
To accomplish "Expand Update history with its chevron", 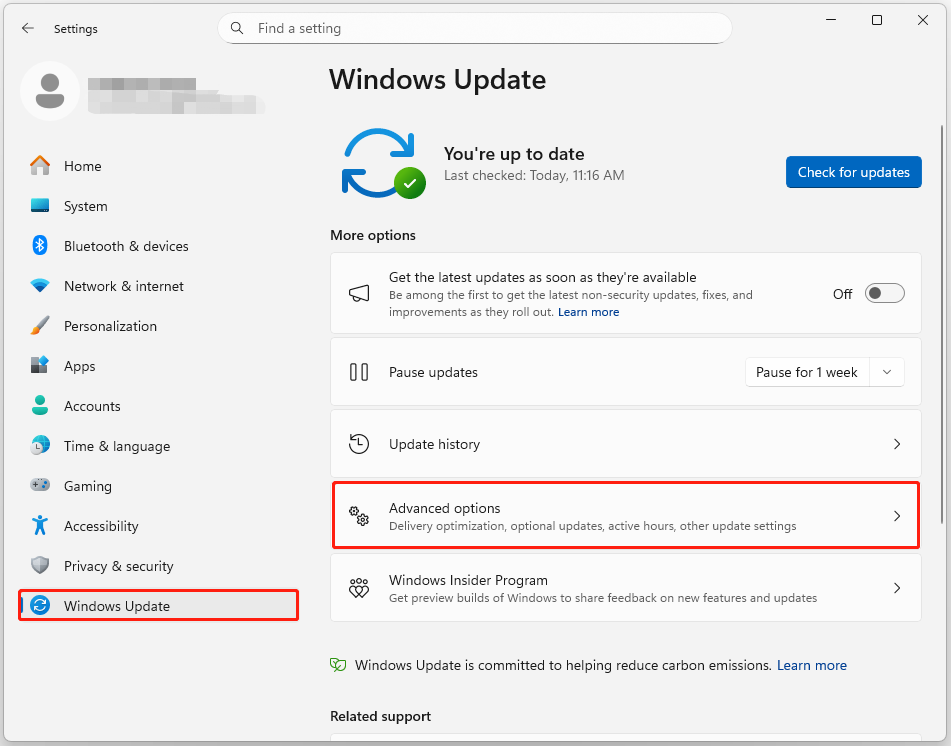I will [897, 443].
